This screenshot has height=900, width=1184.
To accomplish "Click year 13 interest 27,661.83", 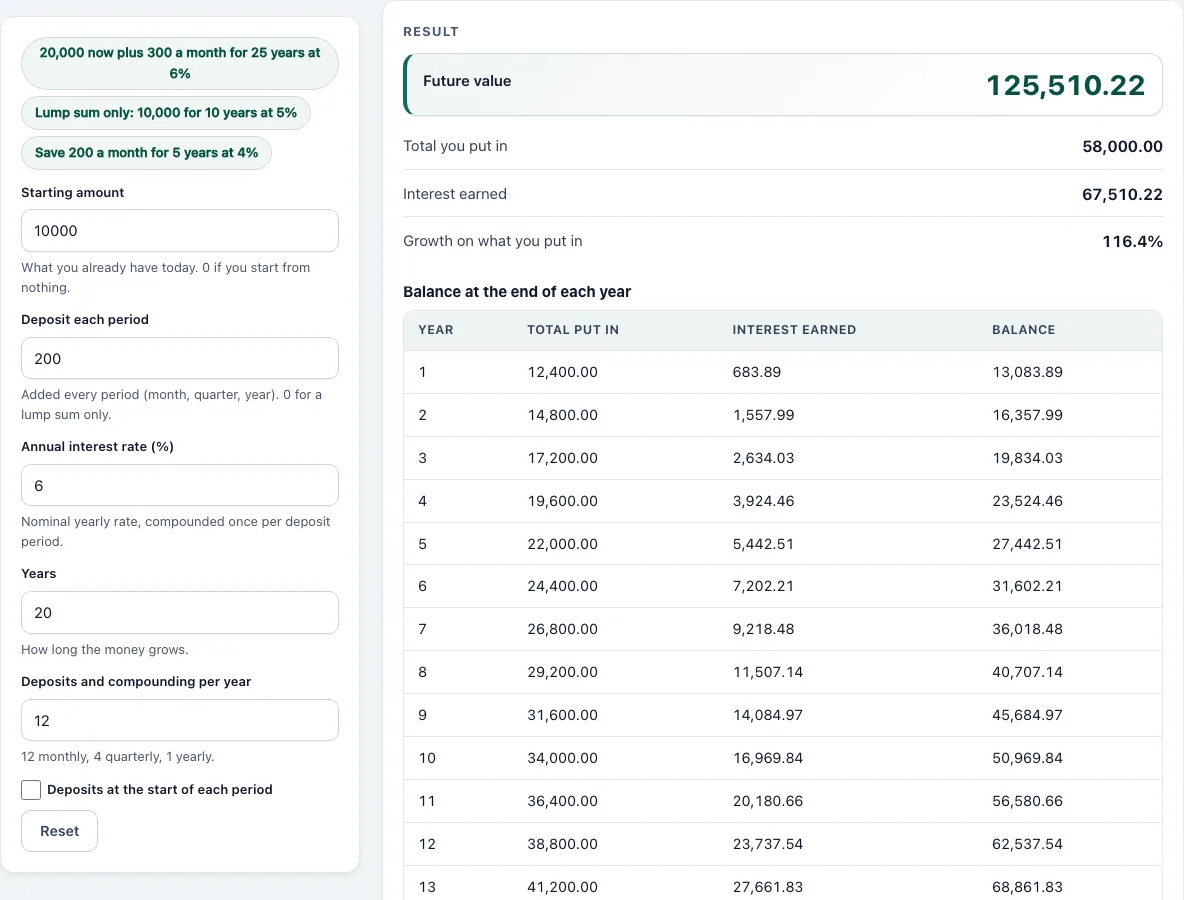I will click(x=768, y=888).
